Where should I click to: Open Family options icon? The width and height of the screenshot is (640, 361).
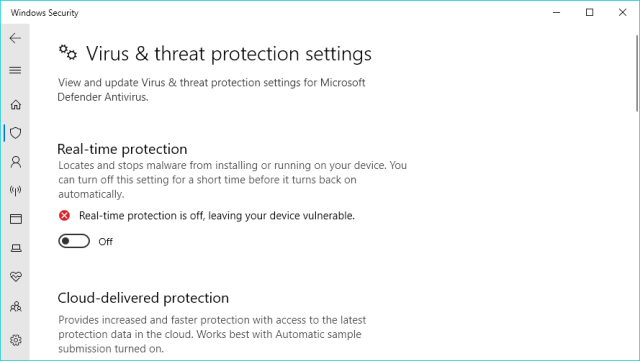(16, 306)
